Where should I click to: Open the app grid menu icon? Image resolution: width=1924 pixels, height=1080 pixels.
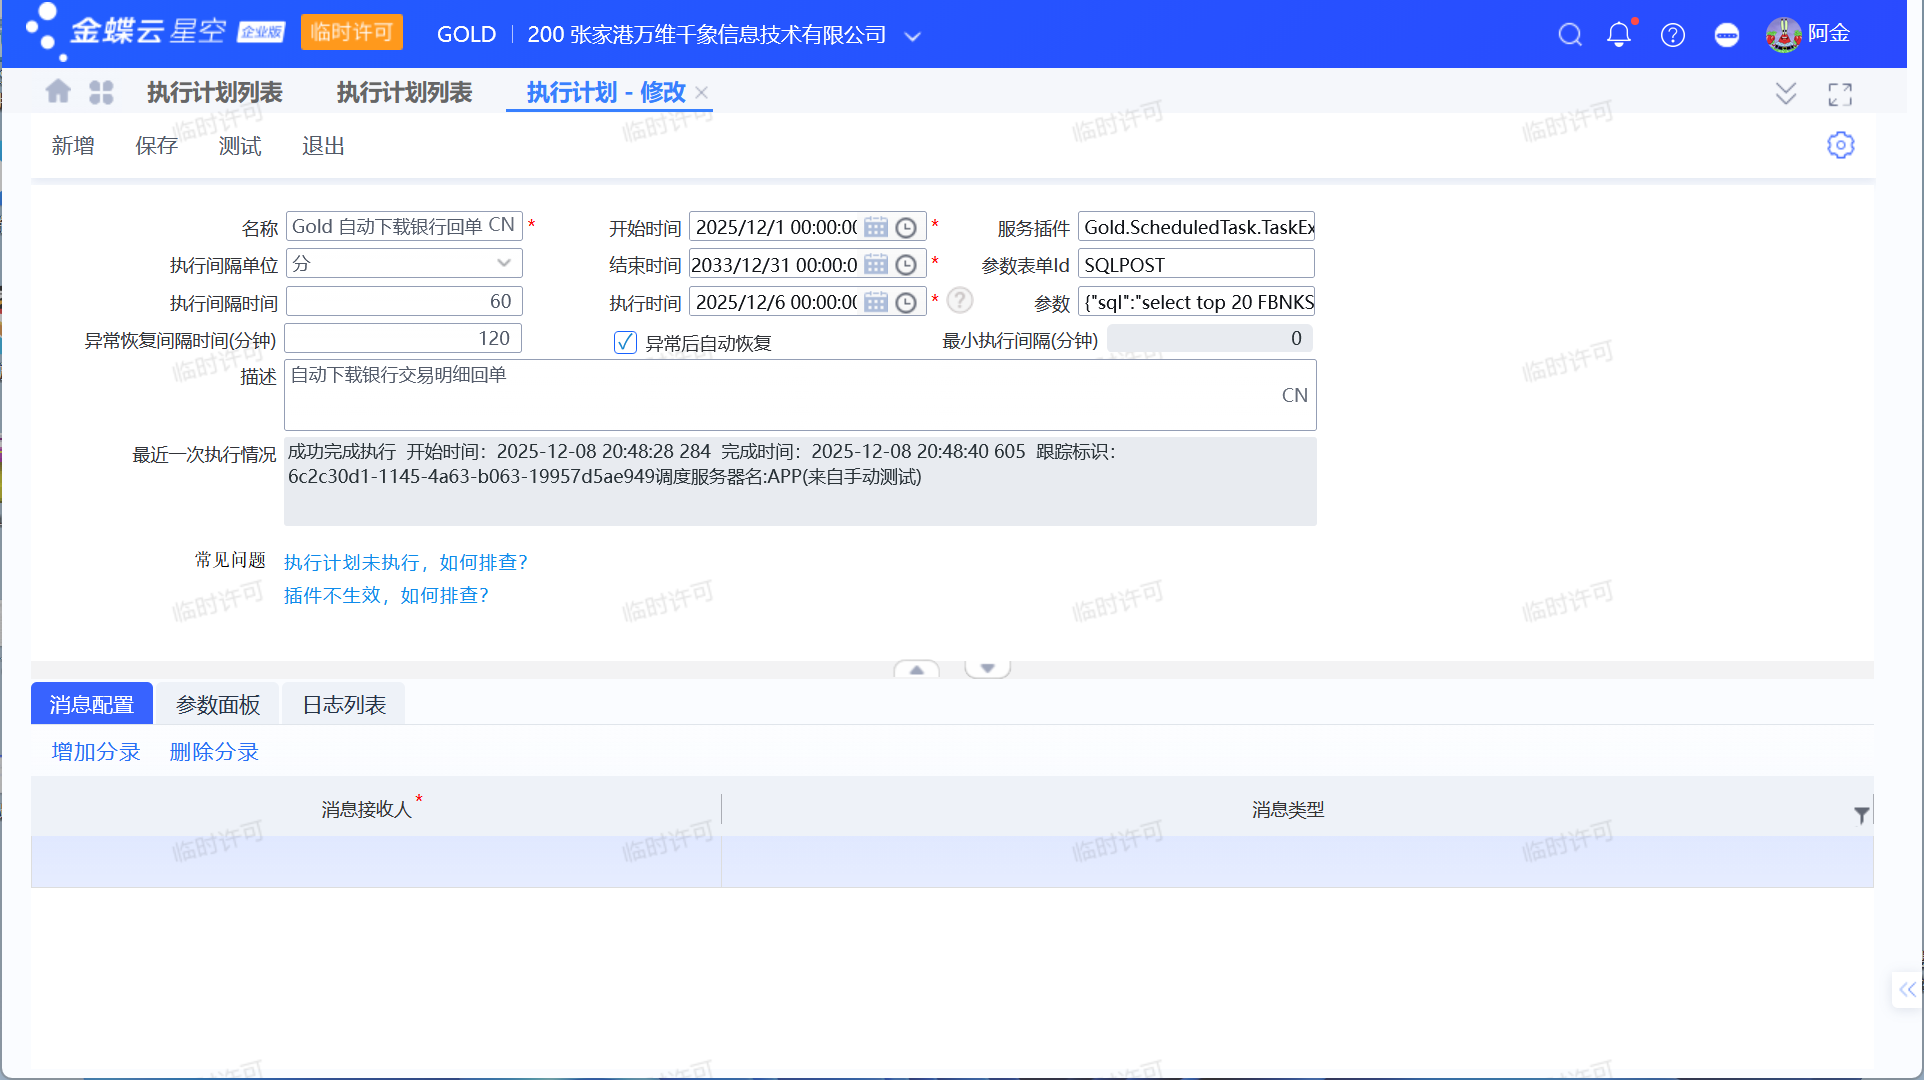(101, 92)
